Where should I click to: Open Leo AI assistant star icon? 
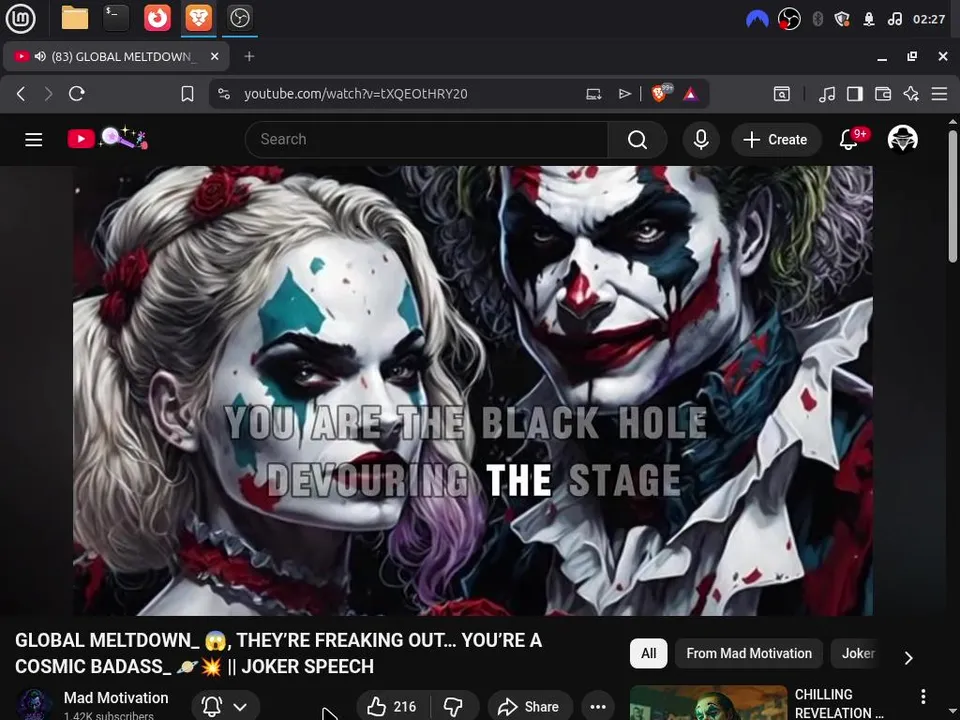tap(911, 94)
